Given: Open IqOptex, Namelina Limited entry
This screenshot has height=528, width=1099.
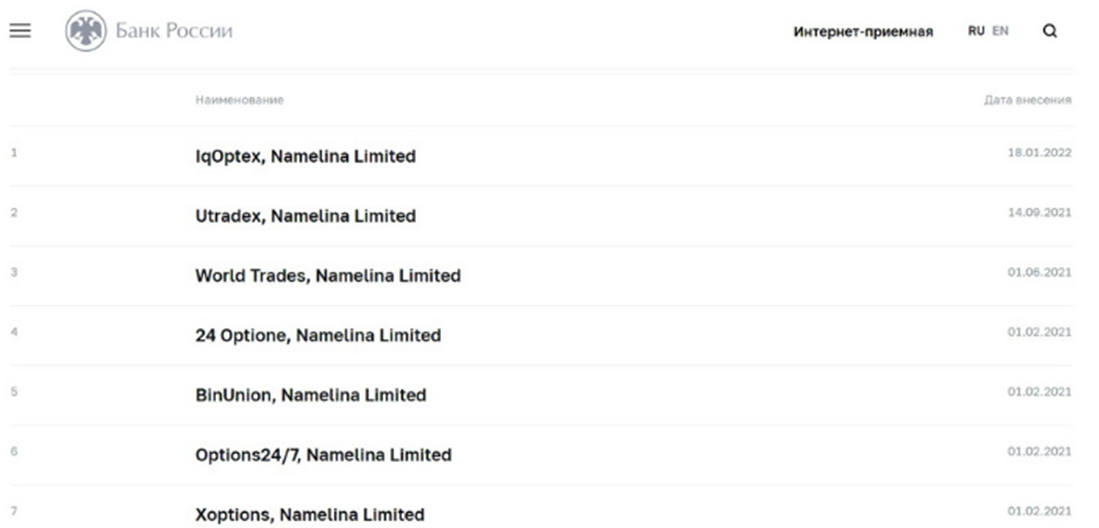Looking at the screenshot, I should [305, 156].
